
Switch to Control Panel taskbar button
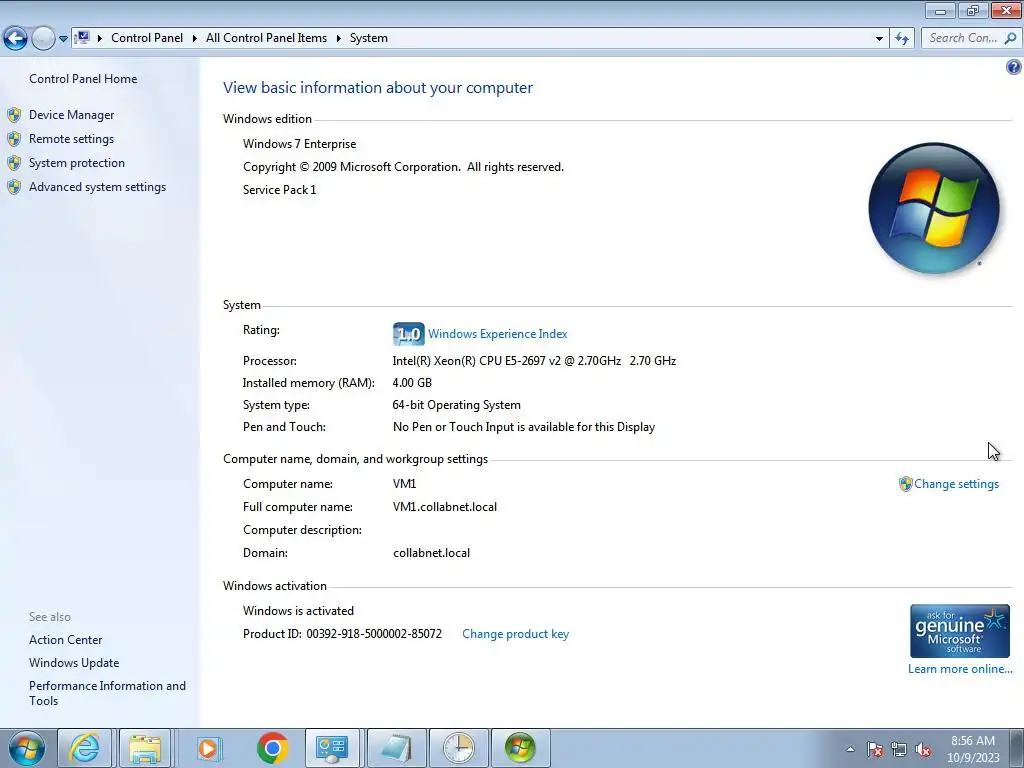coord(332,748)
